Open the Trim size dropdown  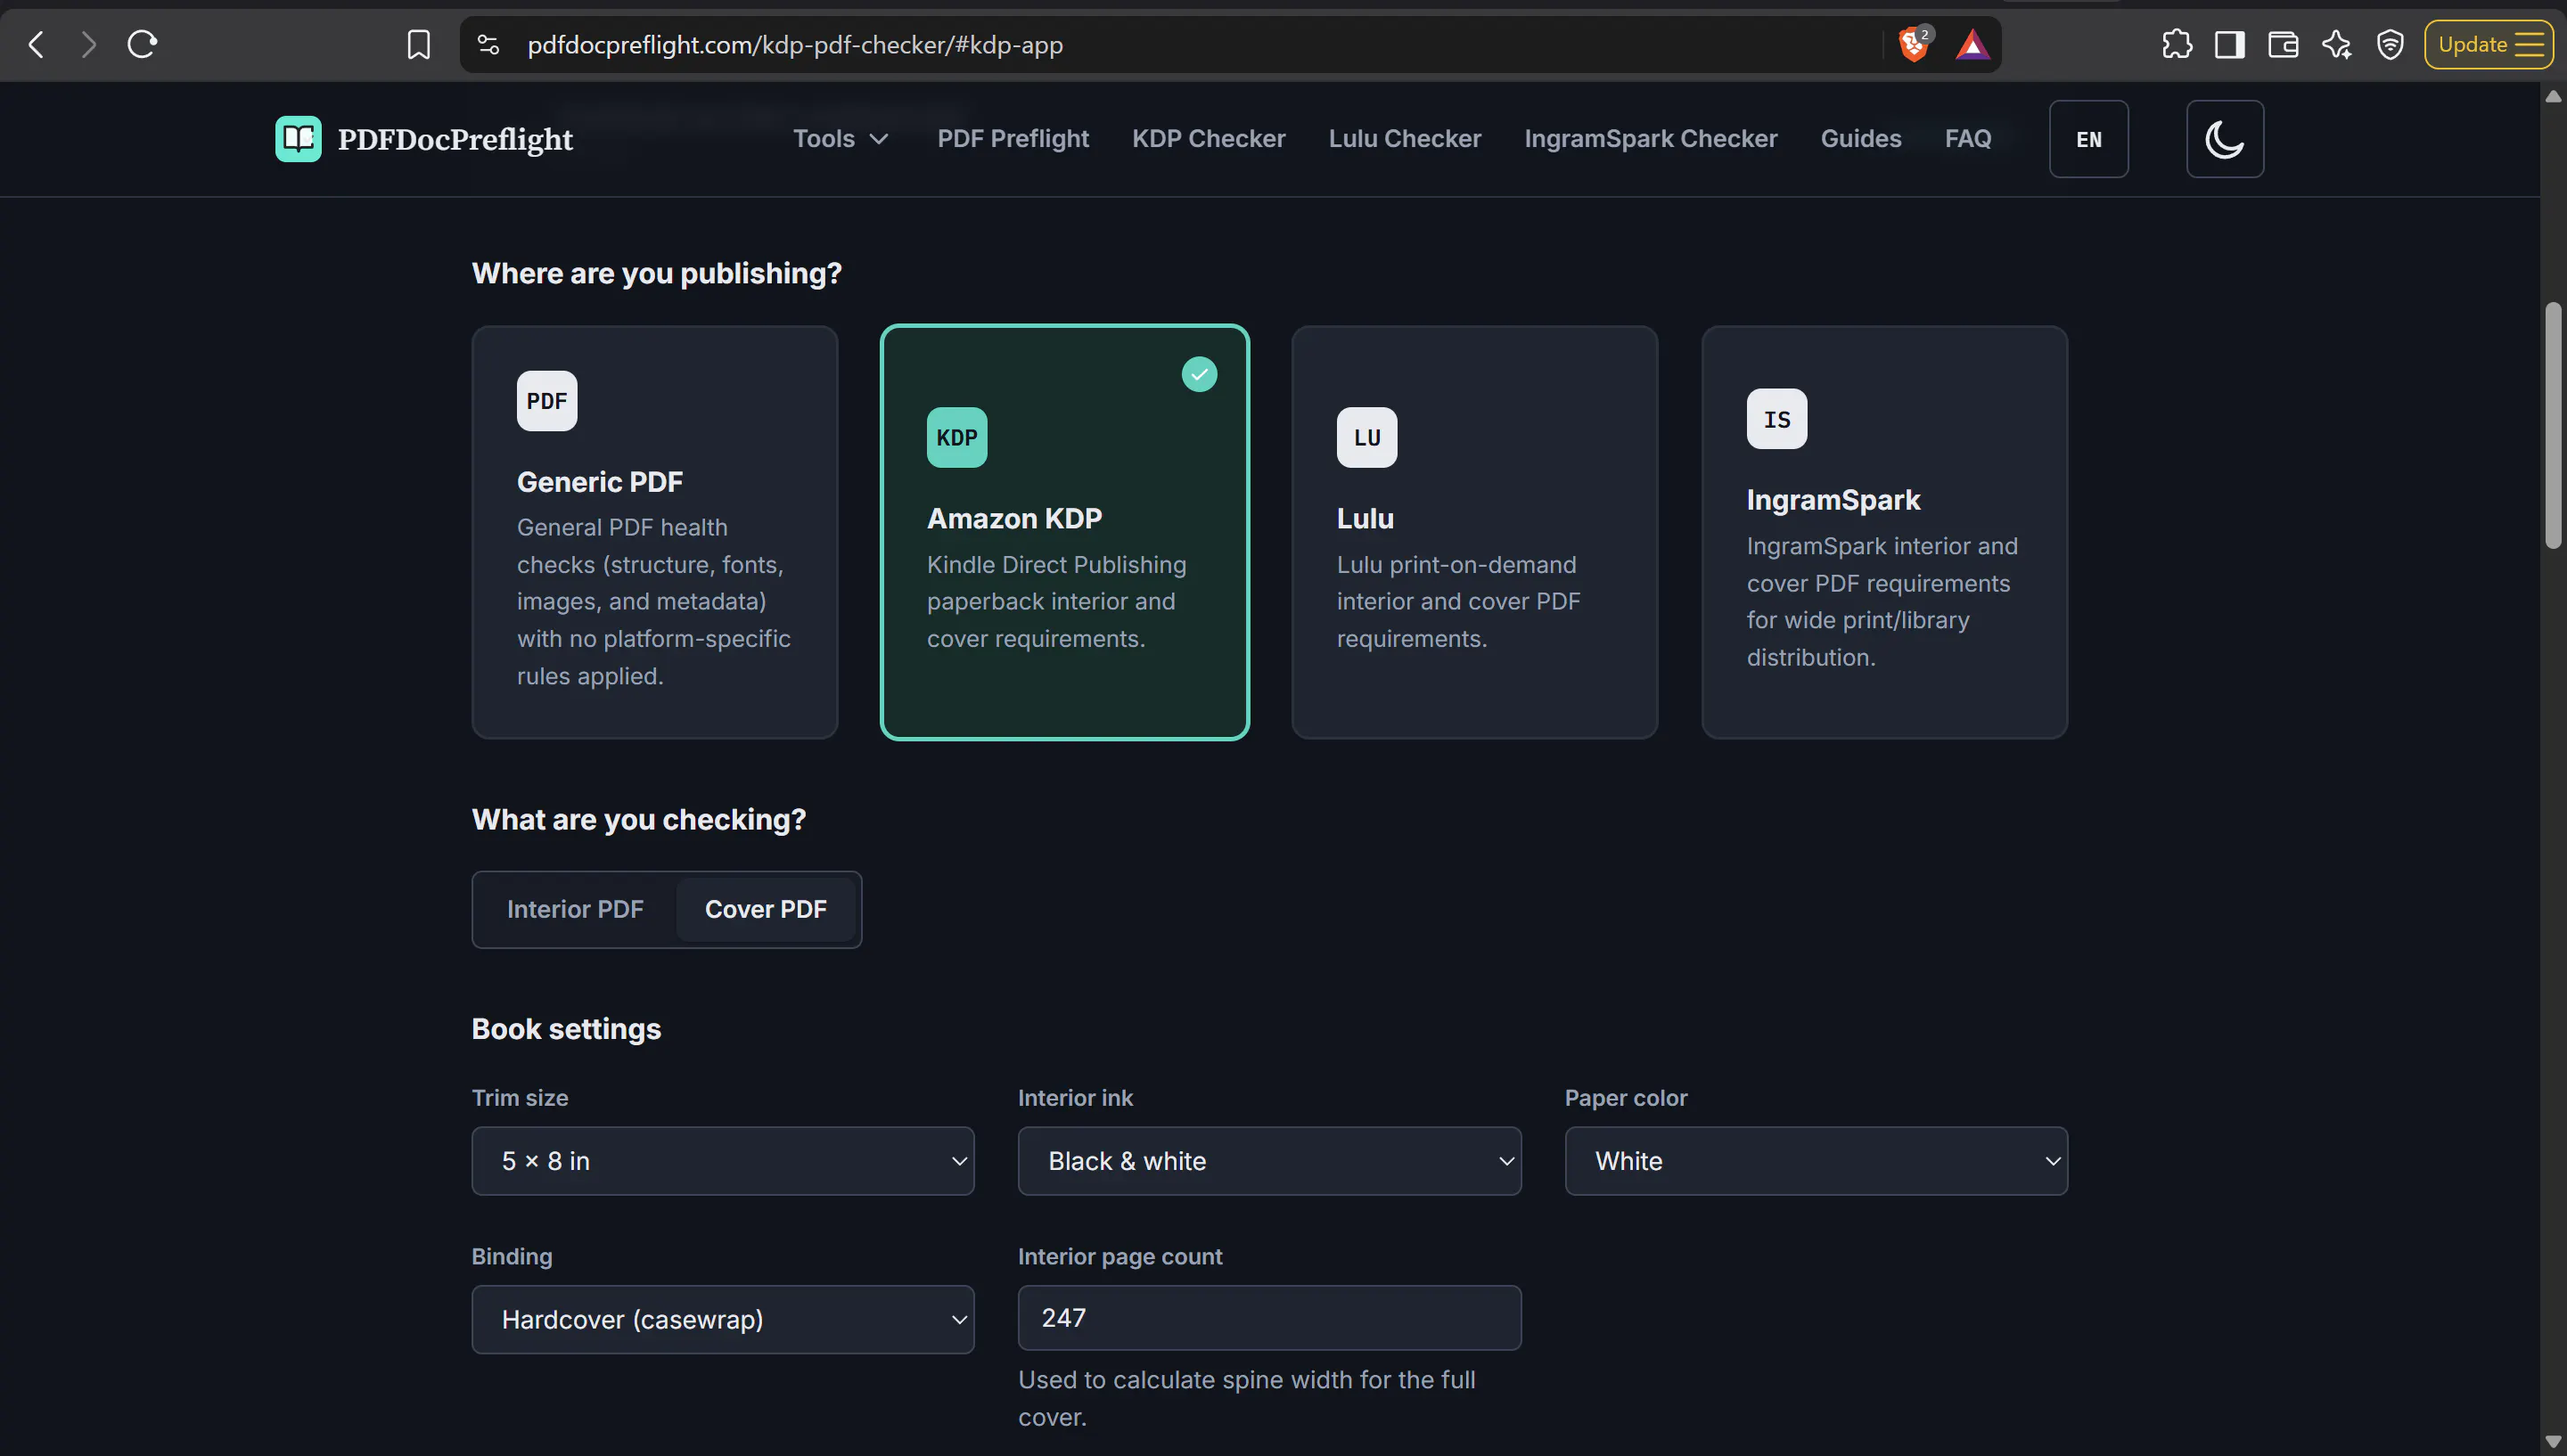coord(723,1161)
